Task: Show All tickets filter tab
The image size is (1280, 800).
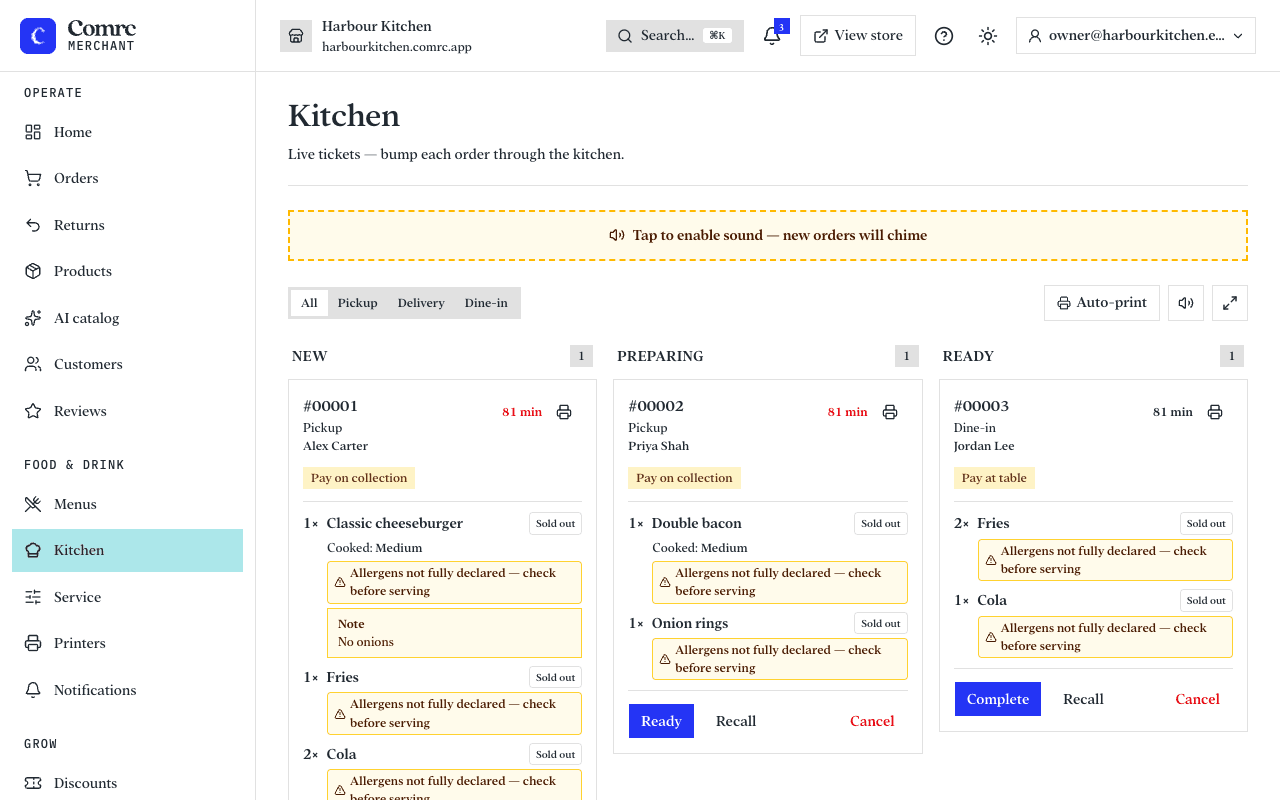Action: (x=309, y=303)
